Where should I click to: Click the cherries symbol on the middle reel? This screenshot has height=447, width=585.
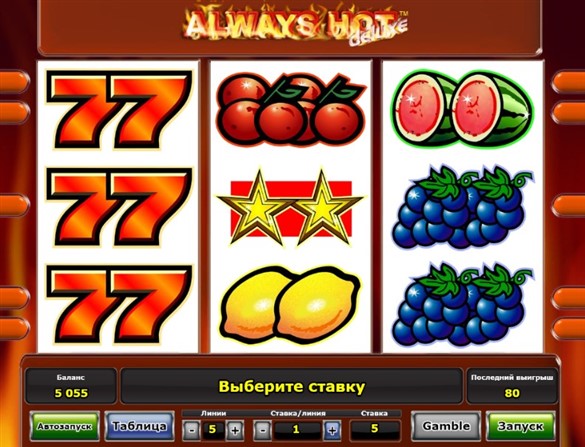[291, 110]
